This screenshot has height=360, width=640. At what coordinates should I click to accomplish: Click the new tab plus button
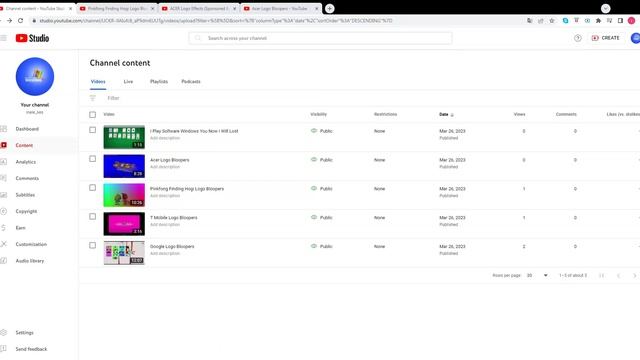330,8
